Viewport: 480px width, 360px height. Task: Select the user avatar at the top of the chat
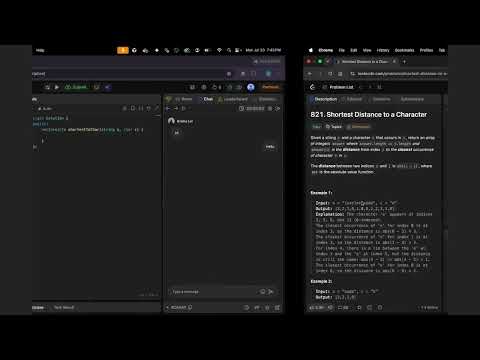coord(171,121)
